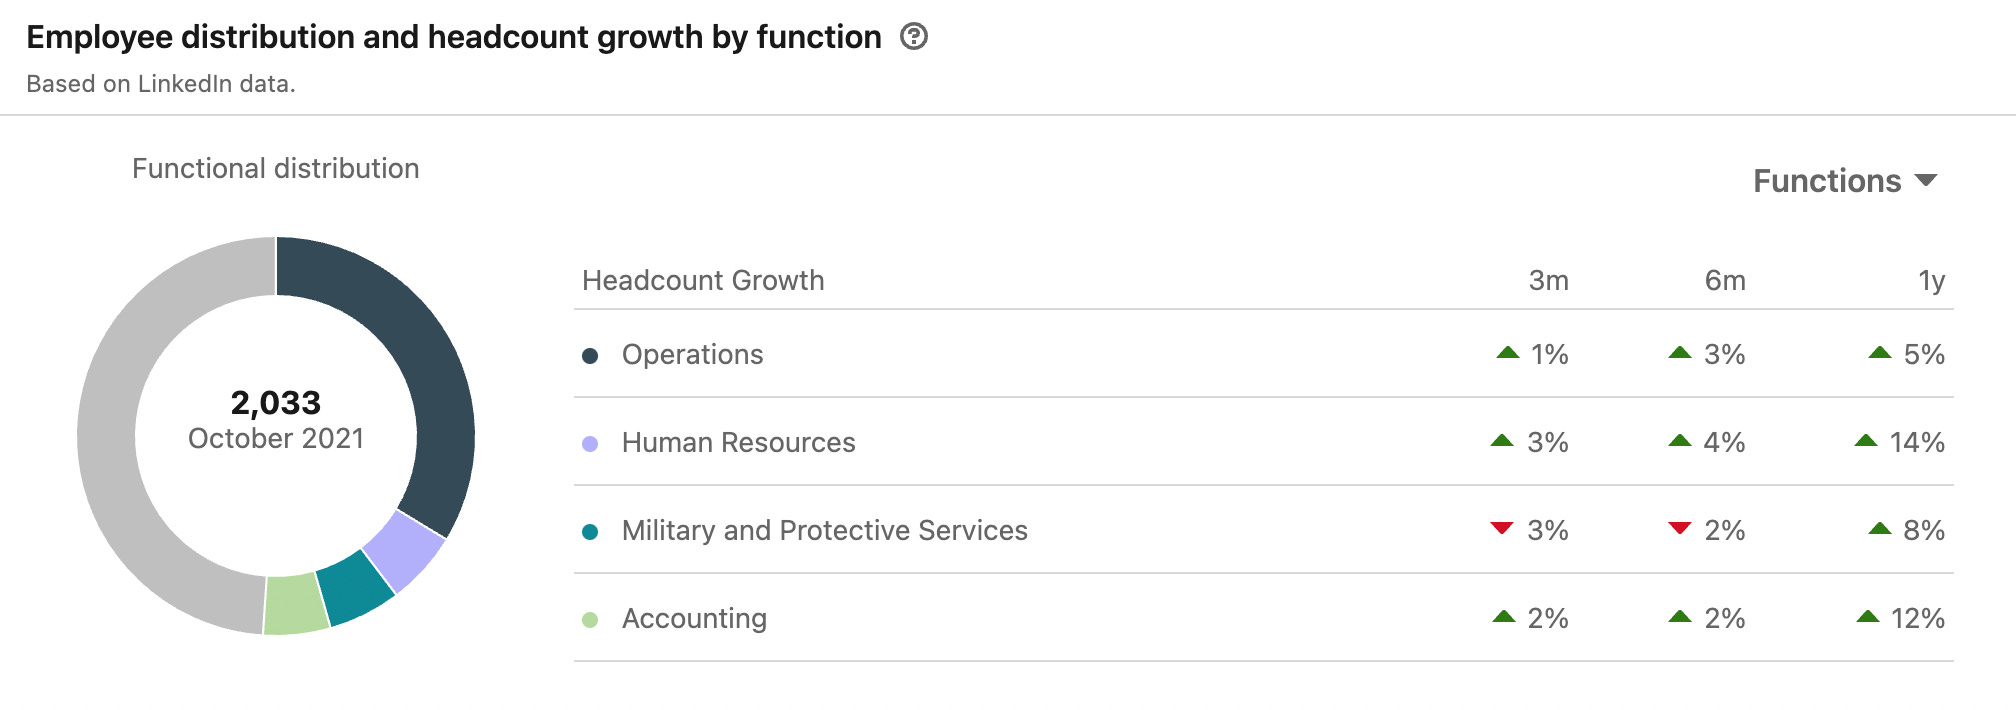
Task: Click the help question mark icon
Action: [913, 37]
